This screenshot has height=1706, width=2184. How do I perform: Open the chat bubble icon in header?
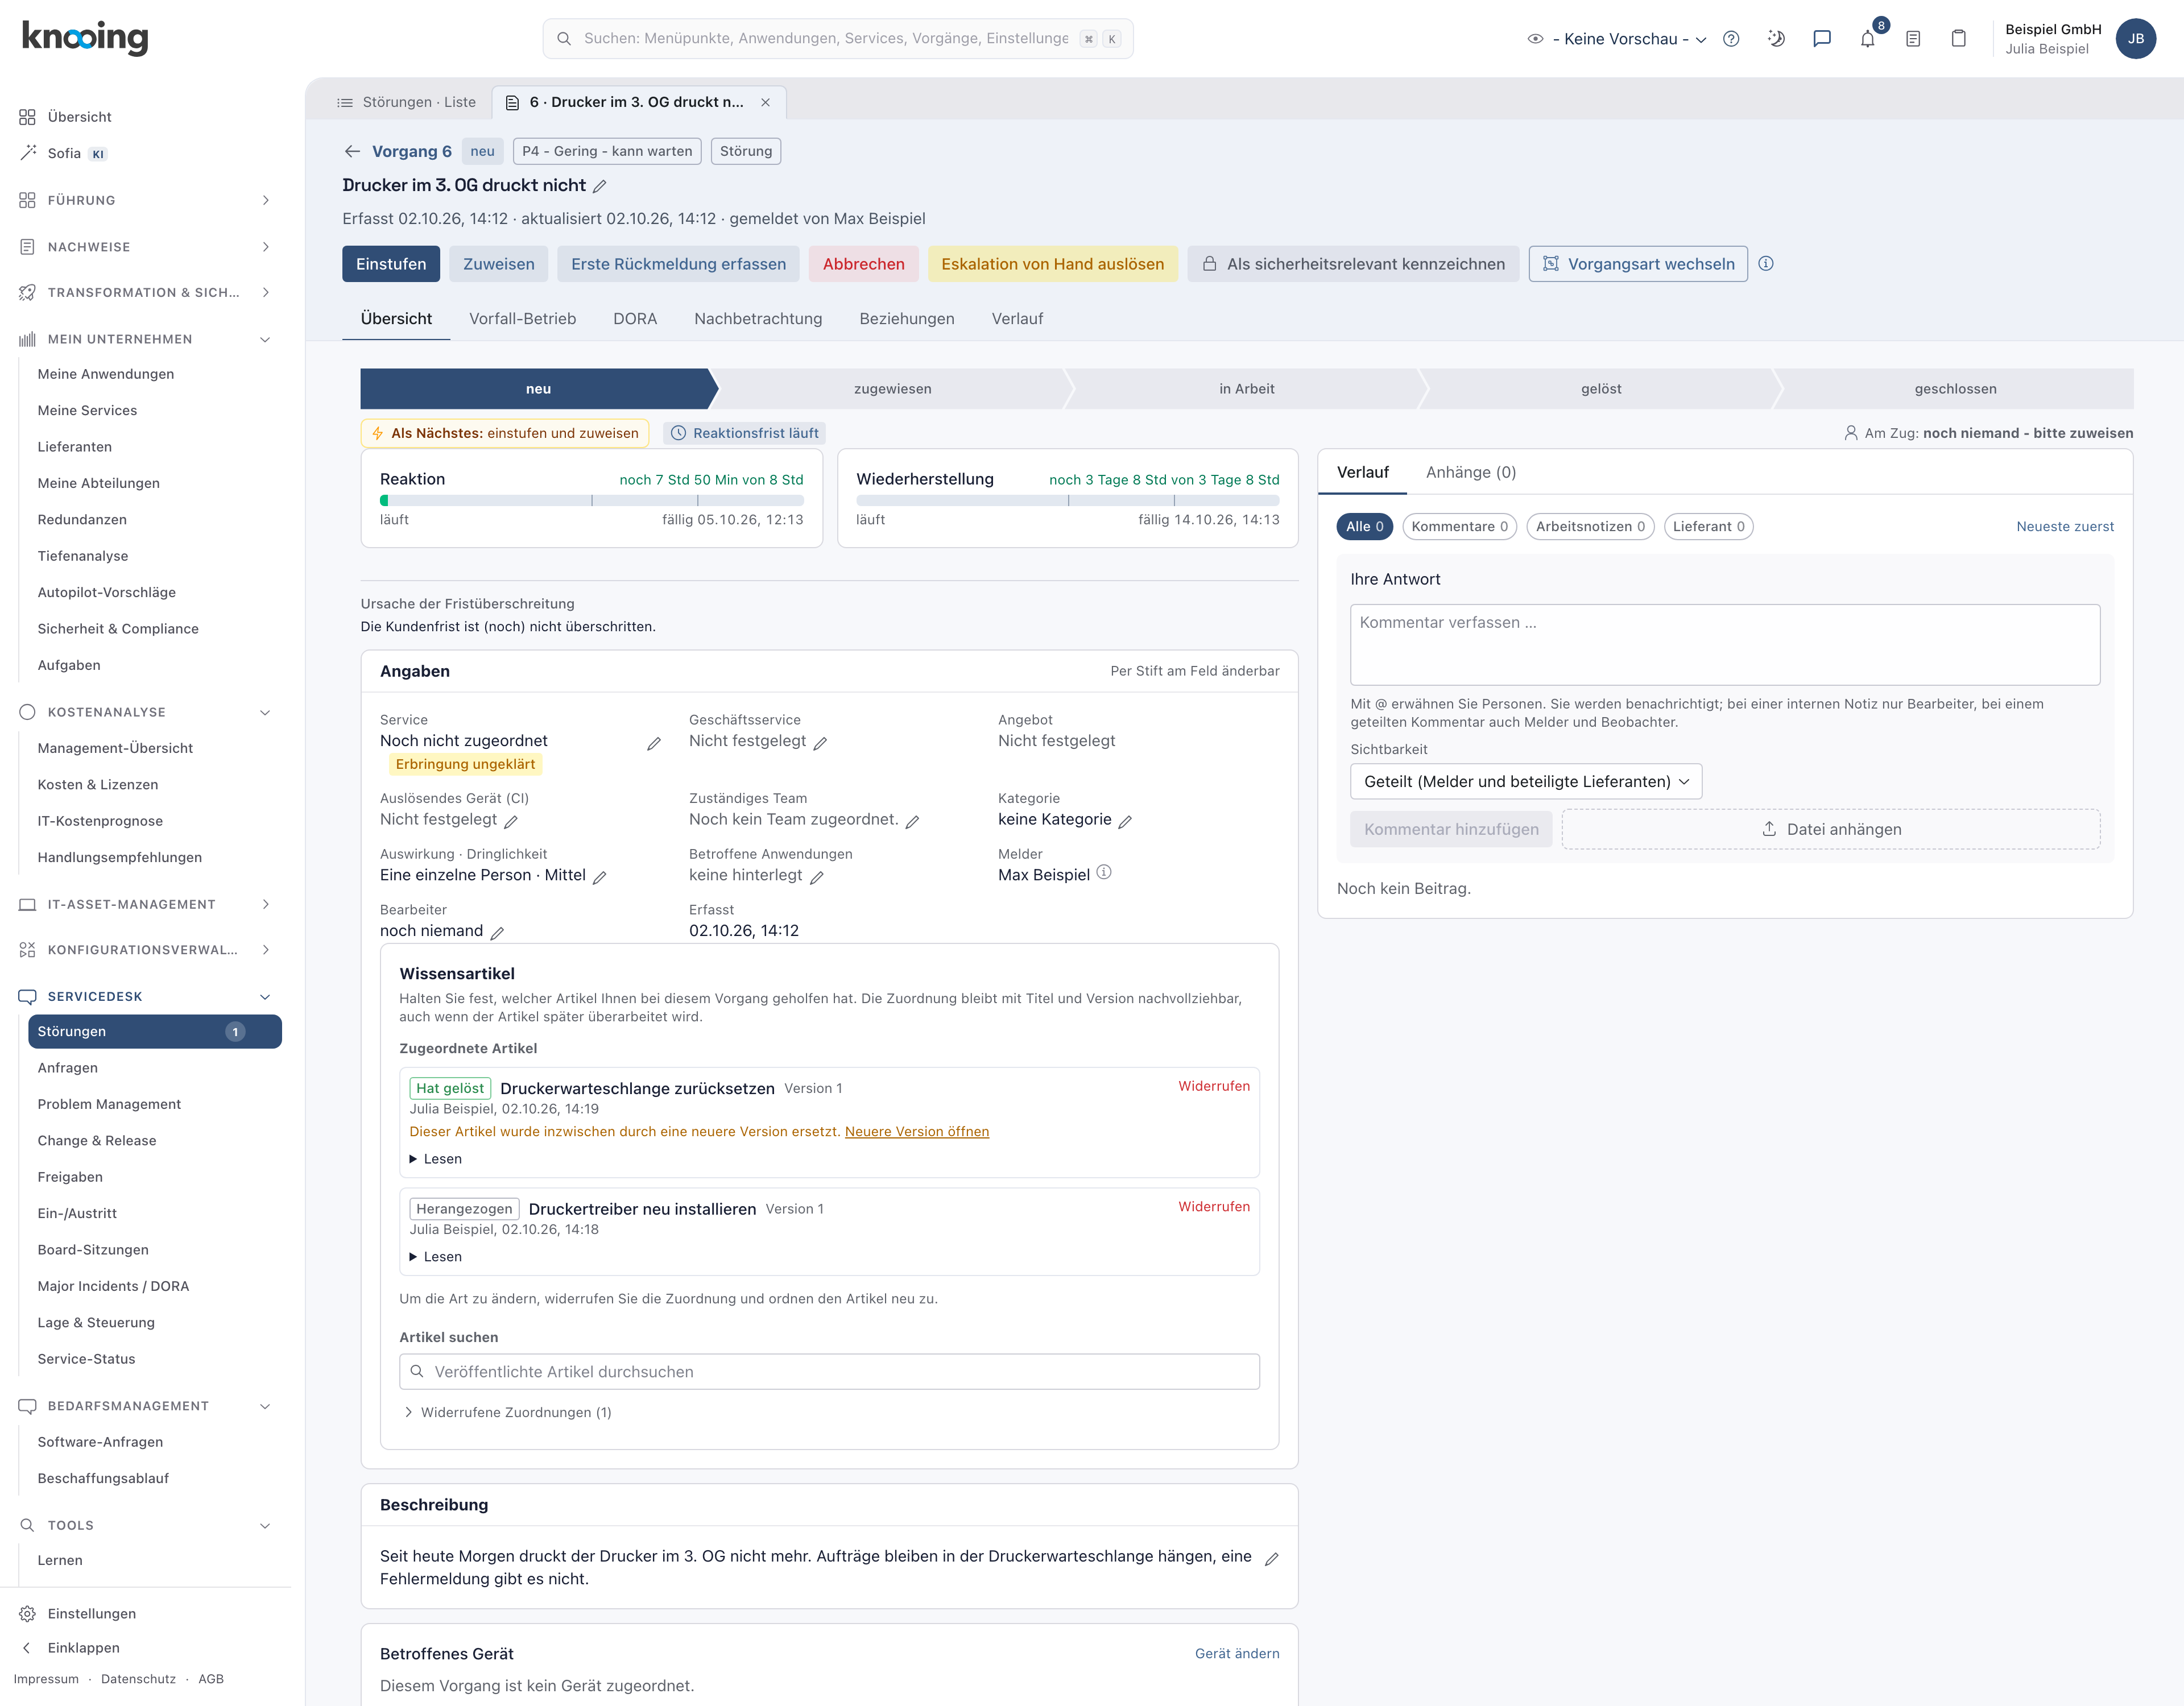coord(1822,39)
